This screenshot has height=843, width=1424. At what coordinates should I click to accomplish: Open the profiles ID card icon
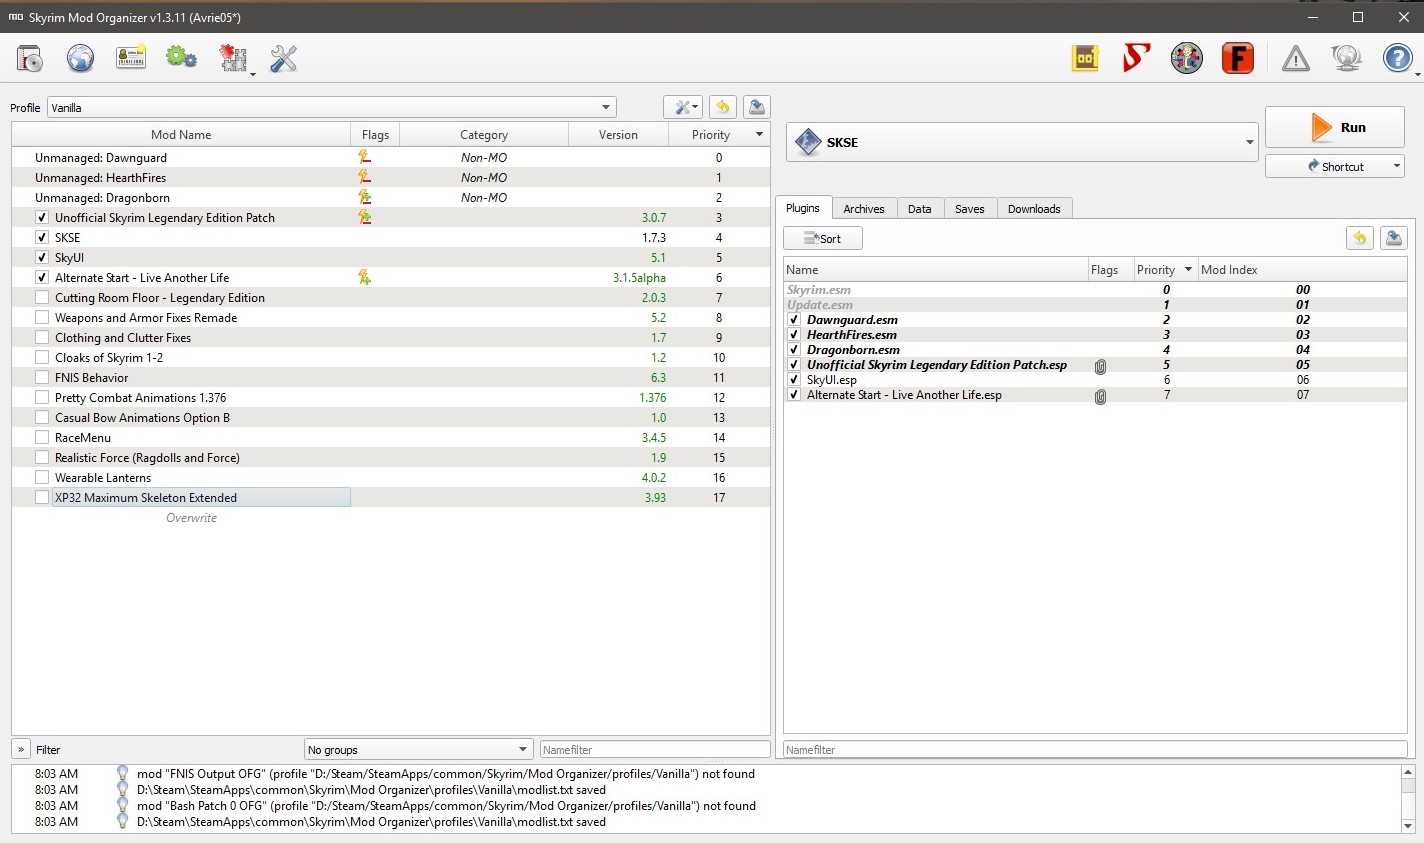coord(131,59)
